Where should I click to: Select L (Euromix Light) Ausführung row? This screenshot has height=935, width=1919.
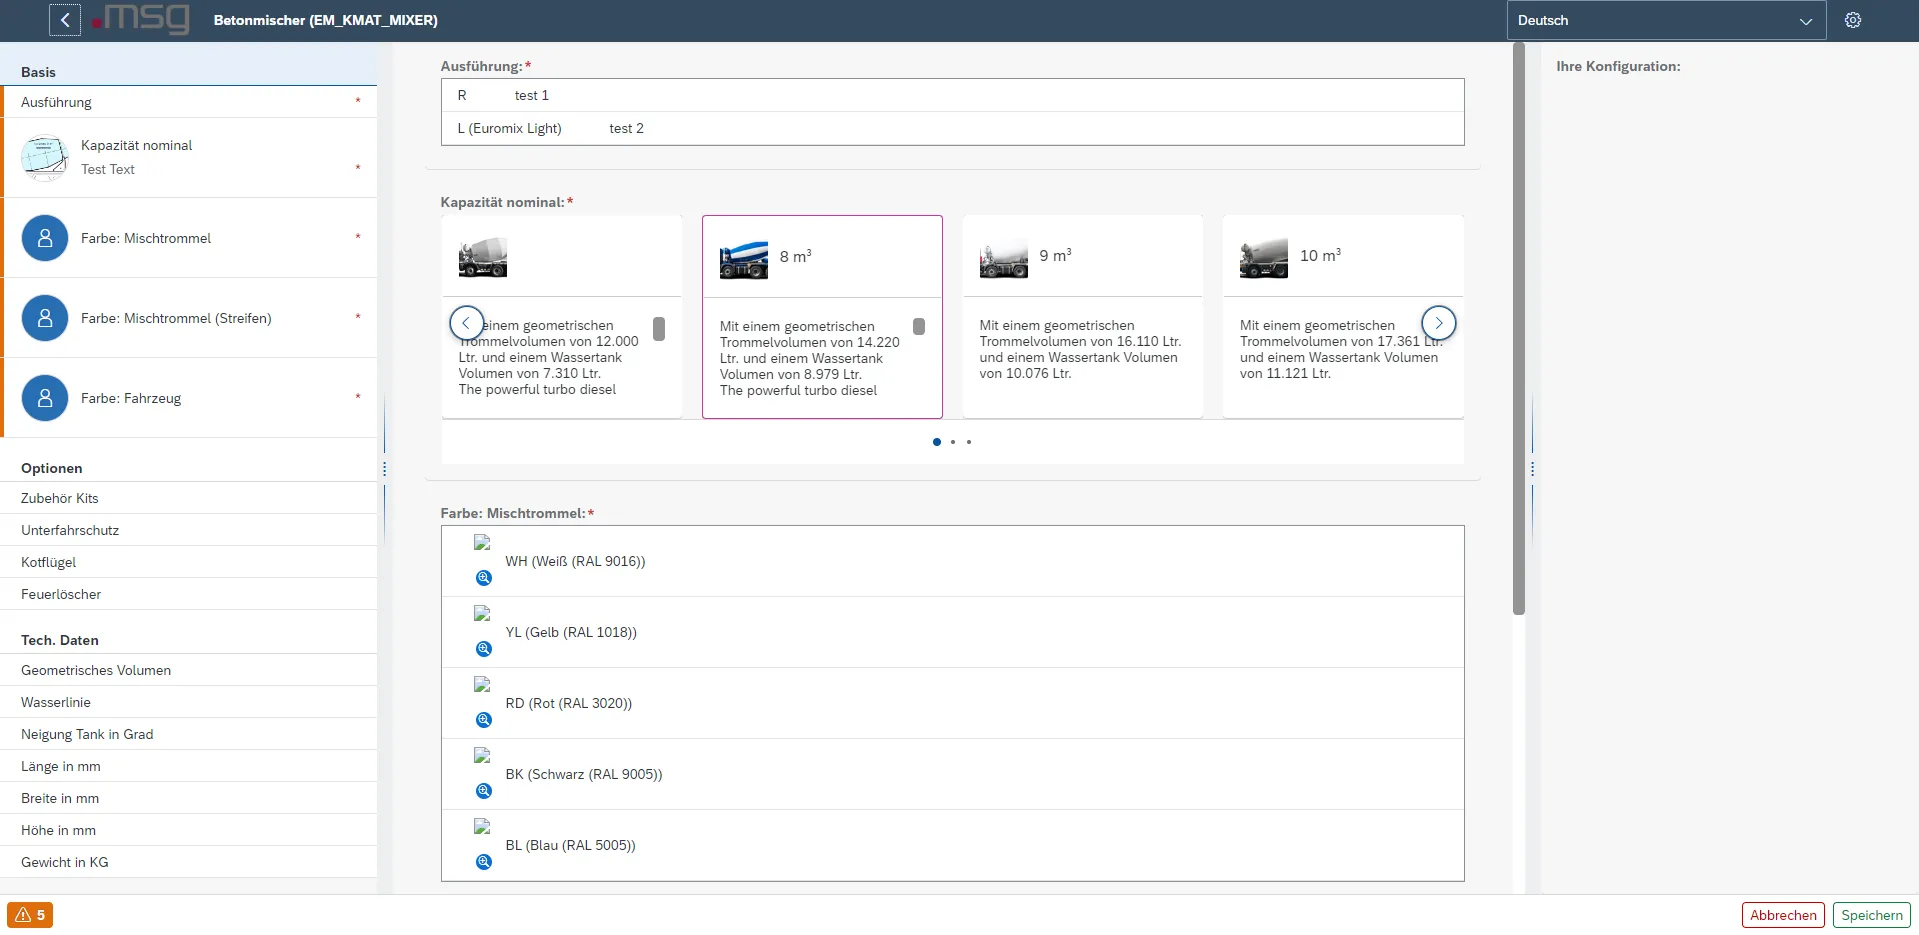pos(952,128)
